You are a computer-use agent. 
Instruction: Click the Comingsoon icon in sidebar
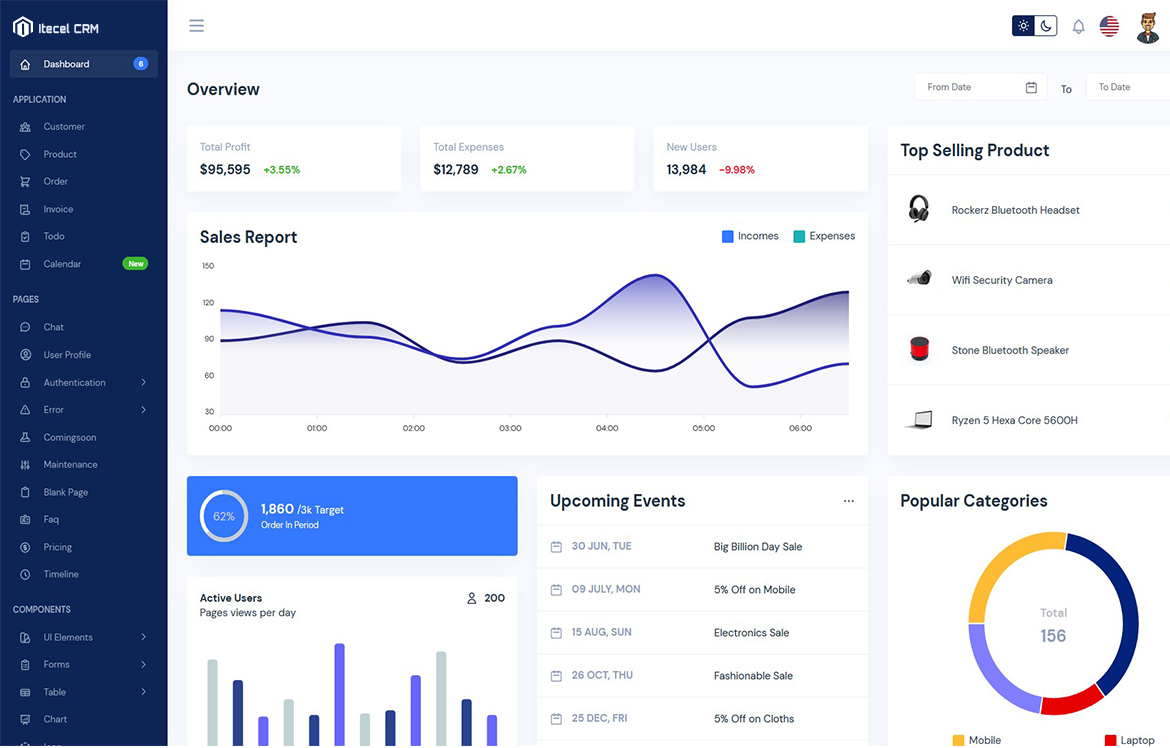click(x=25, y=437)
